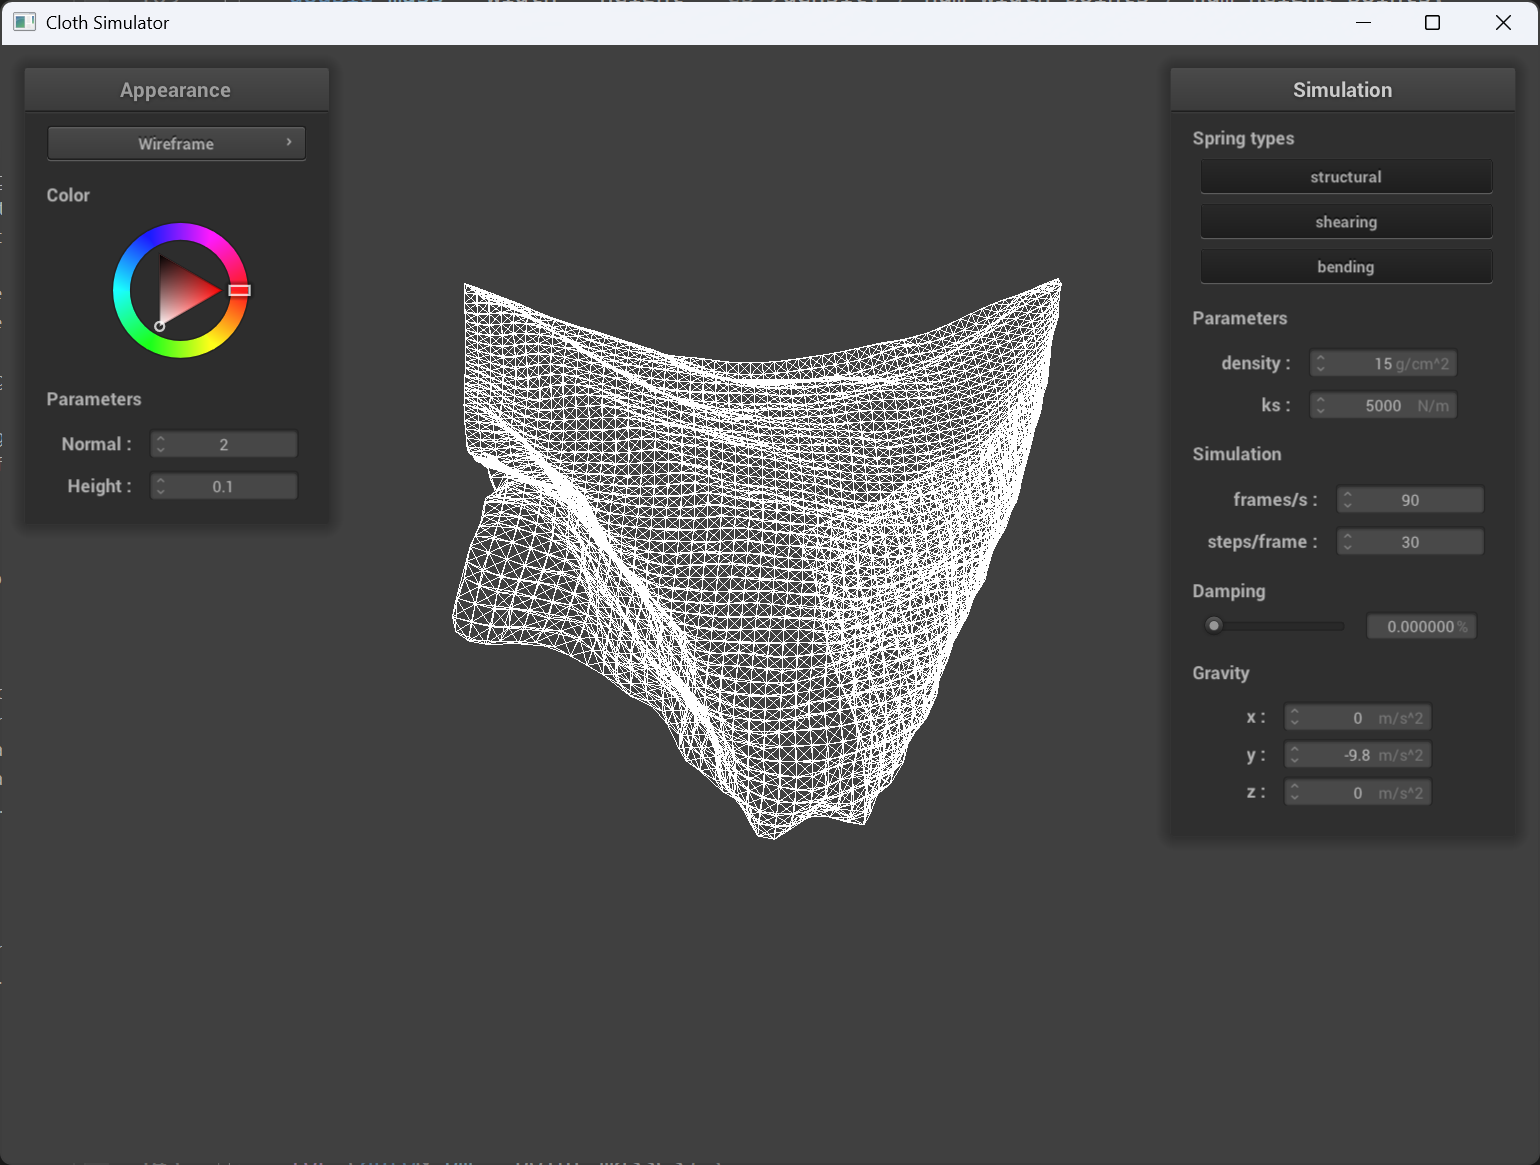The image size is (1540, 1165).
Task: Close the Cloth Simulator window
Action: [x=1503, y=22]
